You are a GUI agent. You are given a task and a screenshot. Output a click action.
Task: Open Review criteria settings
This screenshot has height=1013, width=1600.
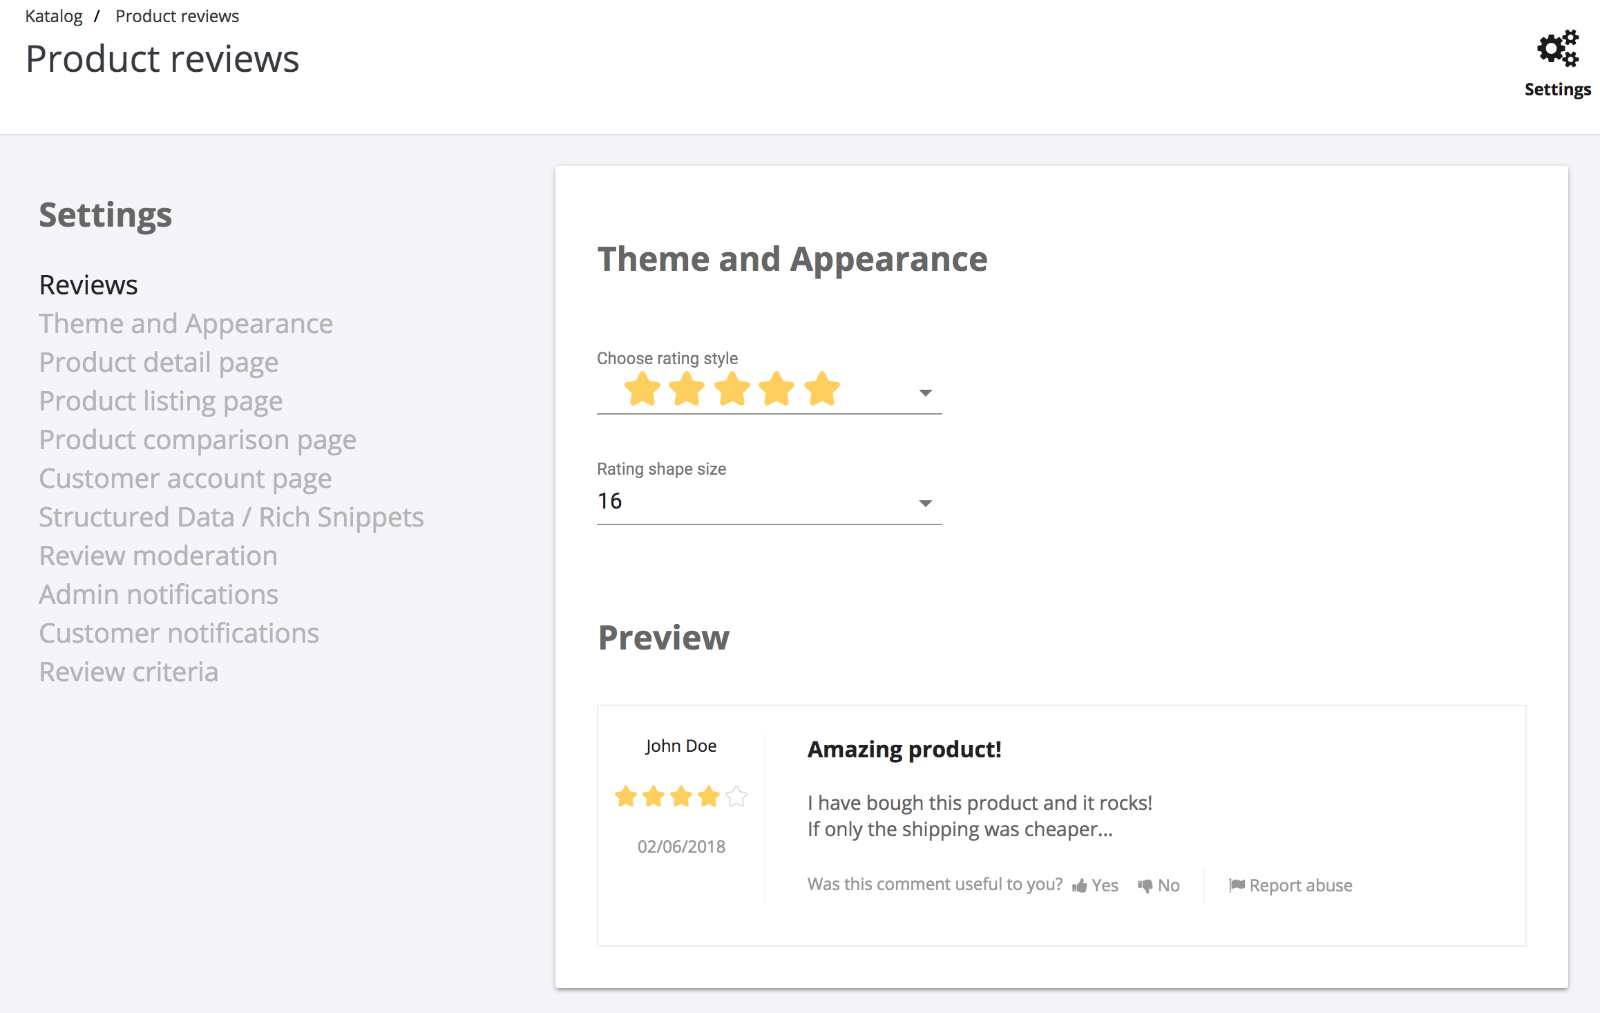click(129, 672)
